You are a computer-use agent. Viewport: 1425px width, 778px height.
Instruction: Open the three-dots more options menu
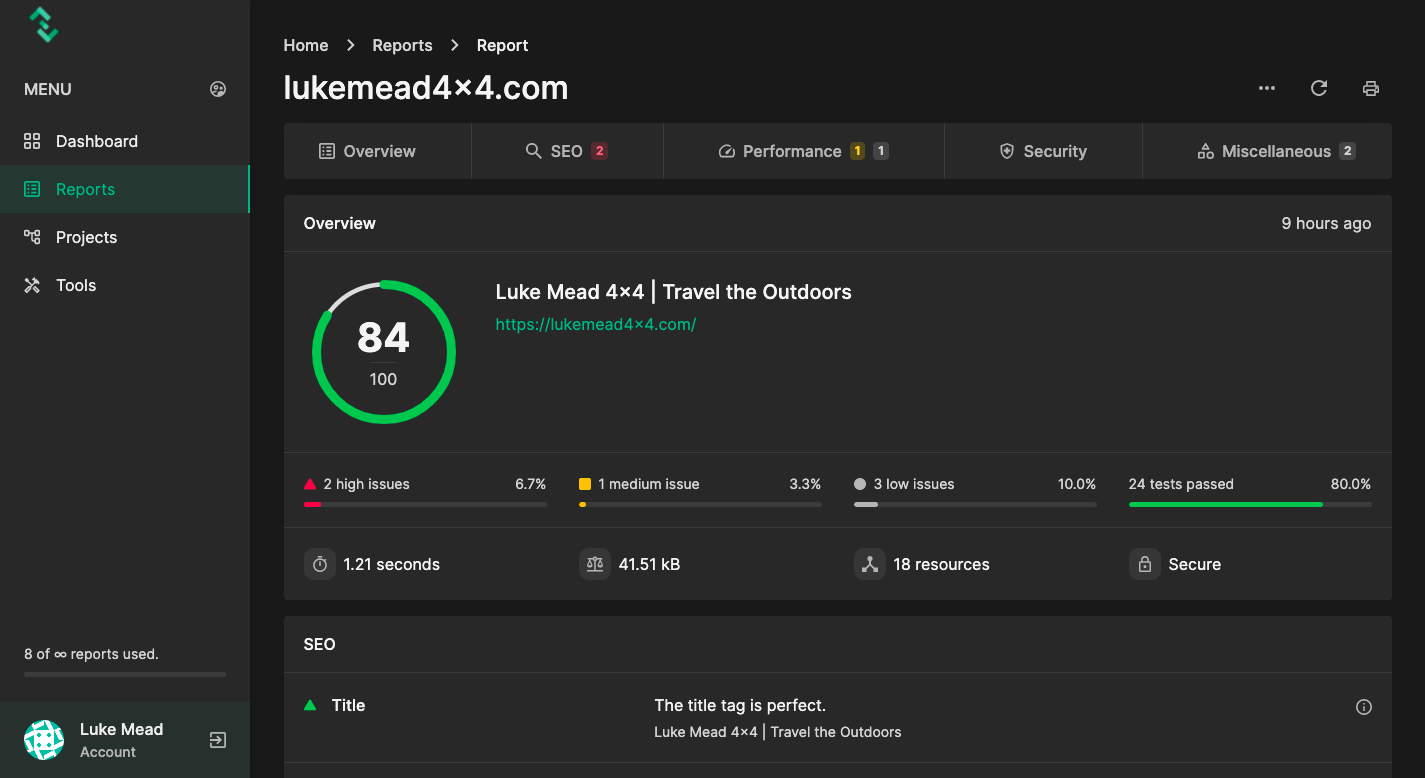(1267, 88)
